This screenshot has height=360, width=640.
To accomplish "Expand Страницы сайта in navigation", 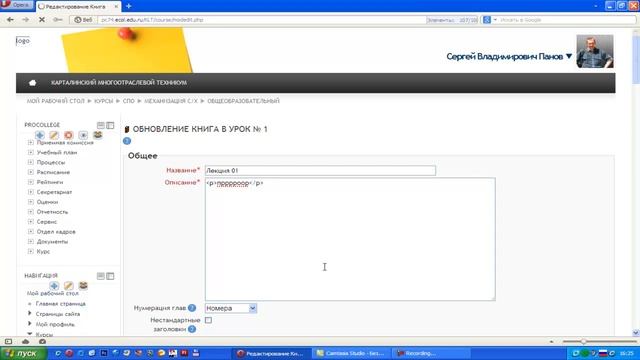I will (x=29, y=313).
